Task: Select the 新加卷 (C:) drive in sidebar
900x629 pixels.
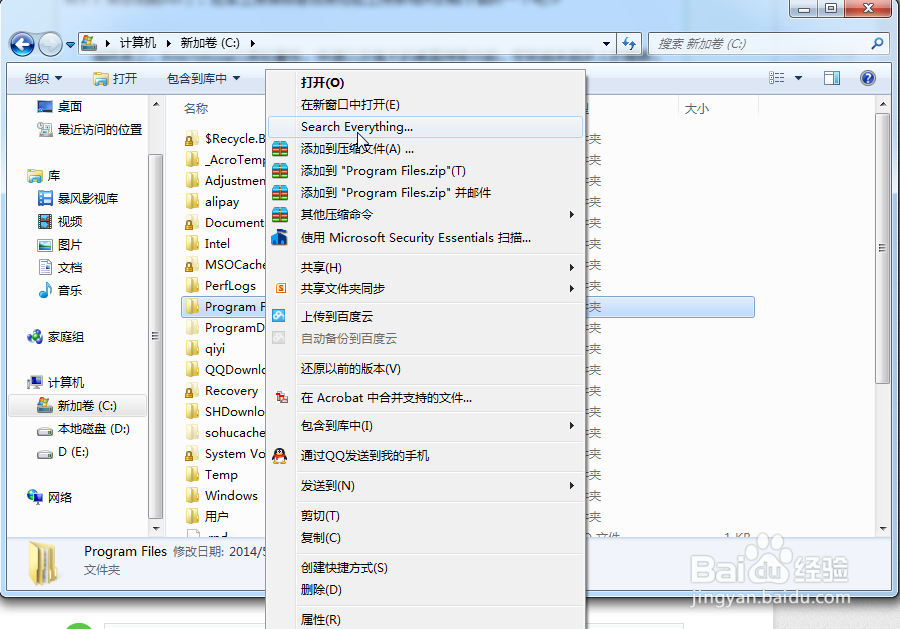Action: point(77,406)
